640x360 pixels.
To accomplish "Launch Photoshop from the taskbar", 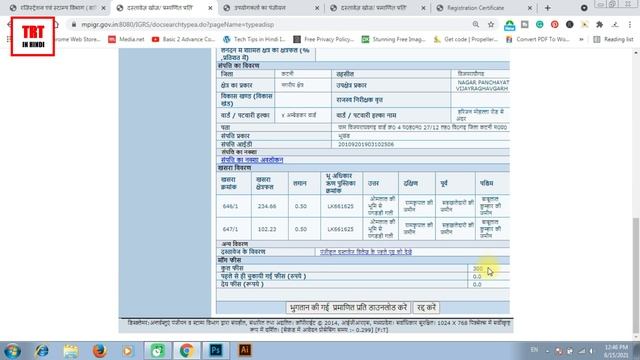I will click(x=216, y=350).
